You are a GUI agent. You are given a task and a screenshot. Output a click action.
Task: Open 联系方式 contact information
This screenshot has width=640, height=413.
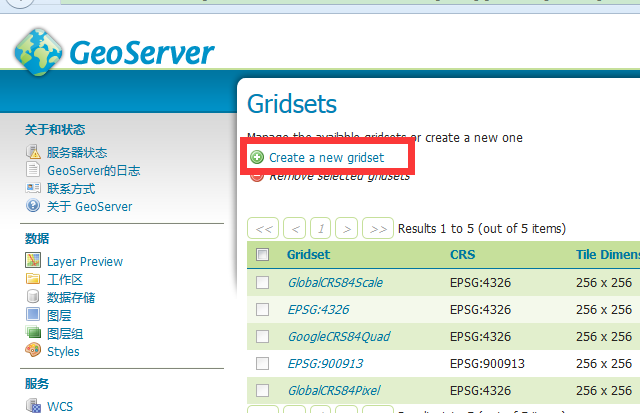(71, 189)
